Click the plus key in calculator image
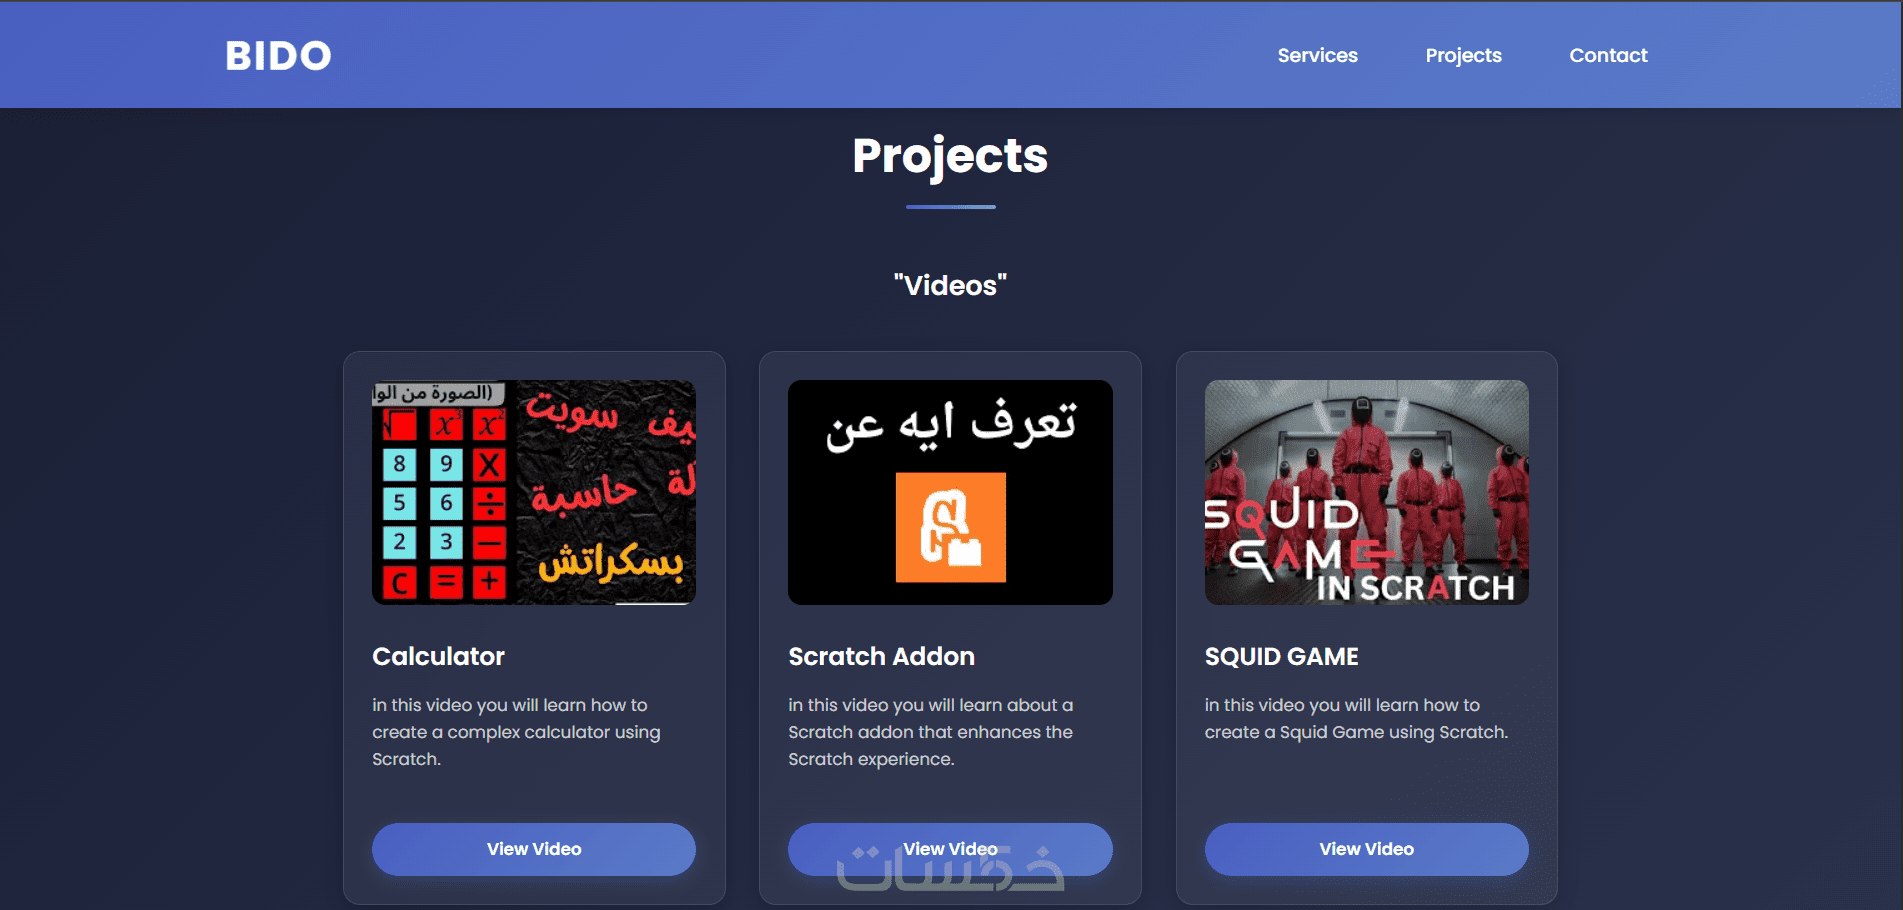1903x910 pixels. (489, 581)
